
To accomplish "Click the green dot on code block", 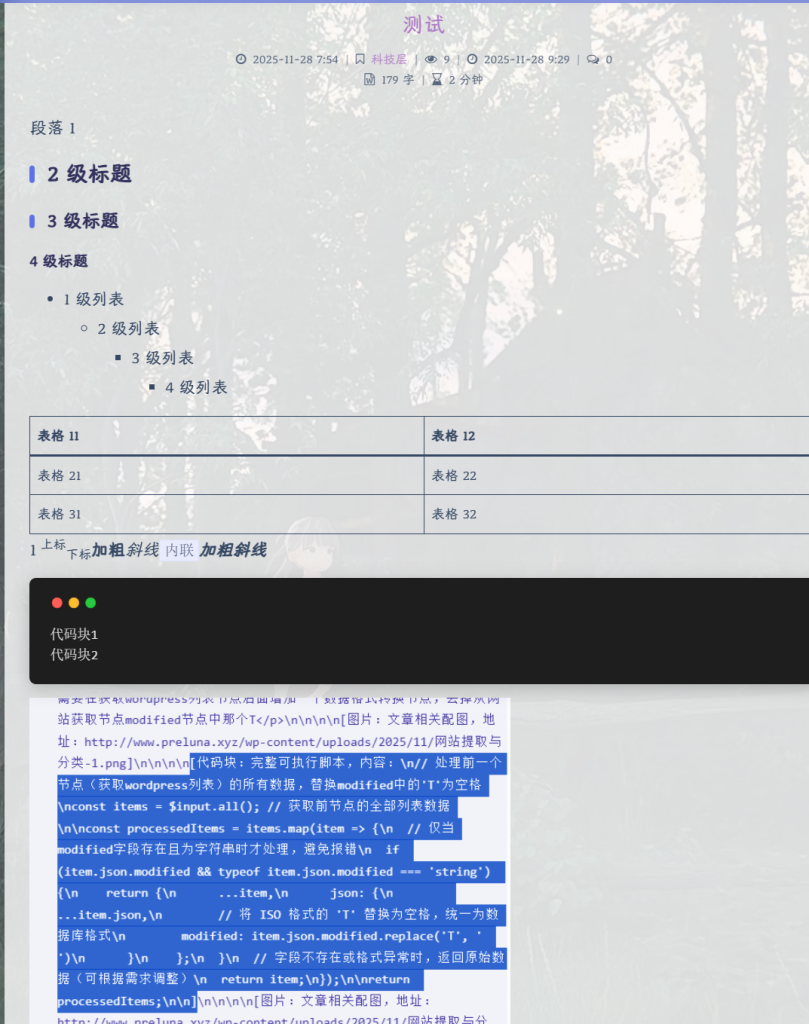I will tap(91, 603).
